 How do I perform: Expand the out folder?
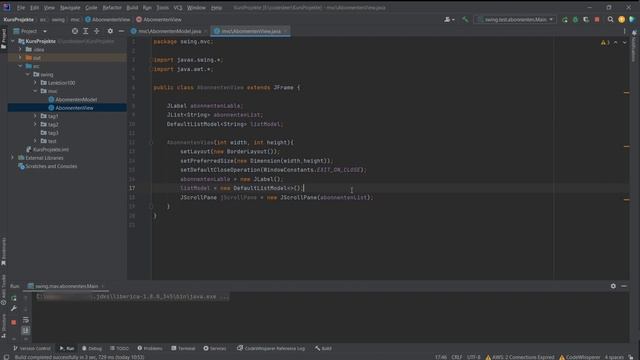coord(20,58)
